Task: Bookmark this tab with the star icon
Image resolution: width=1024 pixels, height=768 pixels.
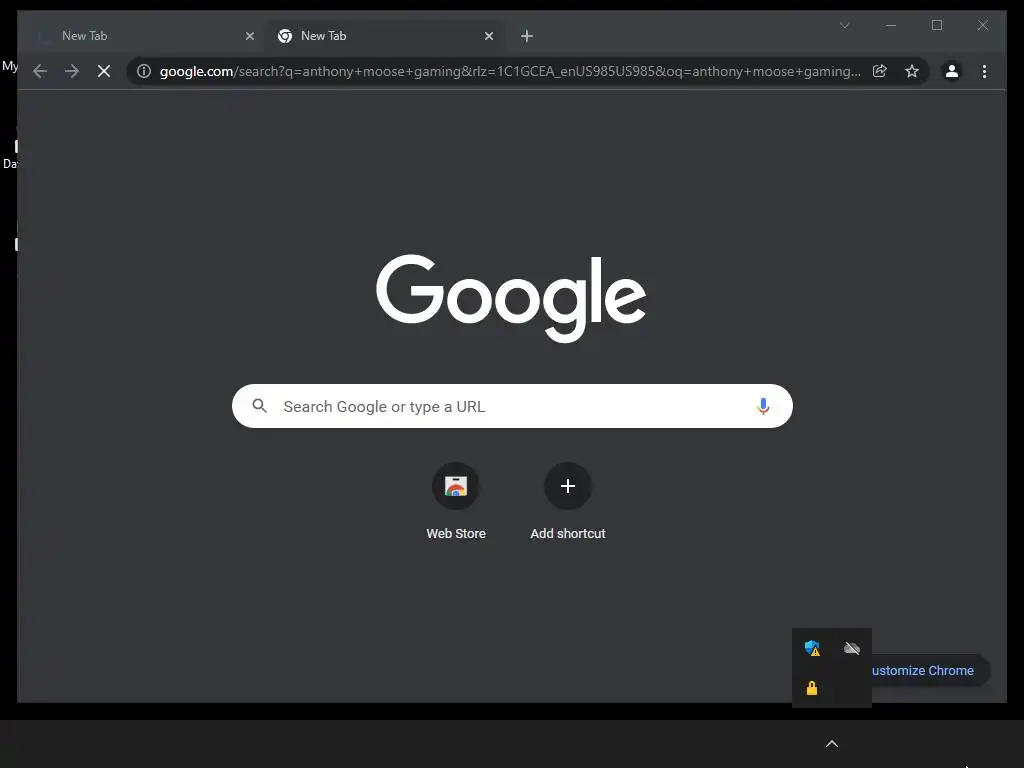Action: click(x=912, y=71)
